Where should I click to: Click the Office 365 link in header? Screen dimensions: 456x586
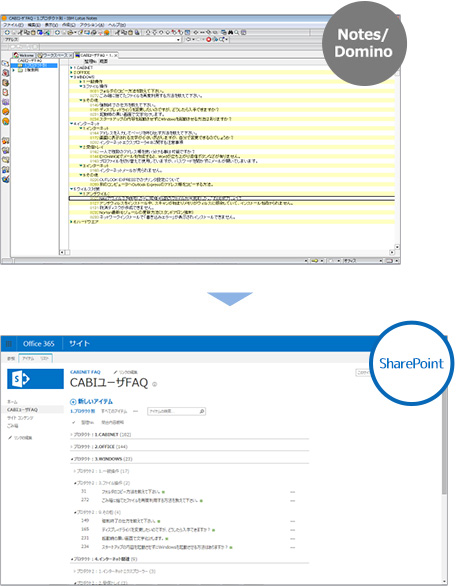38,344
